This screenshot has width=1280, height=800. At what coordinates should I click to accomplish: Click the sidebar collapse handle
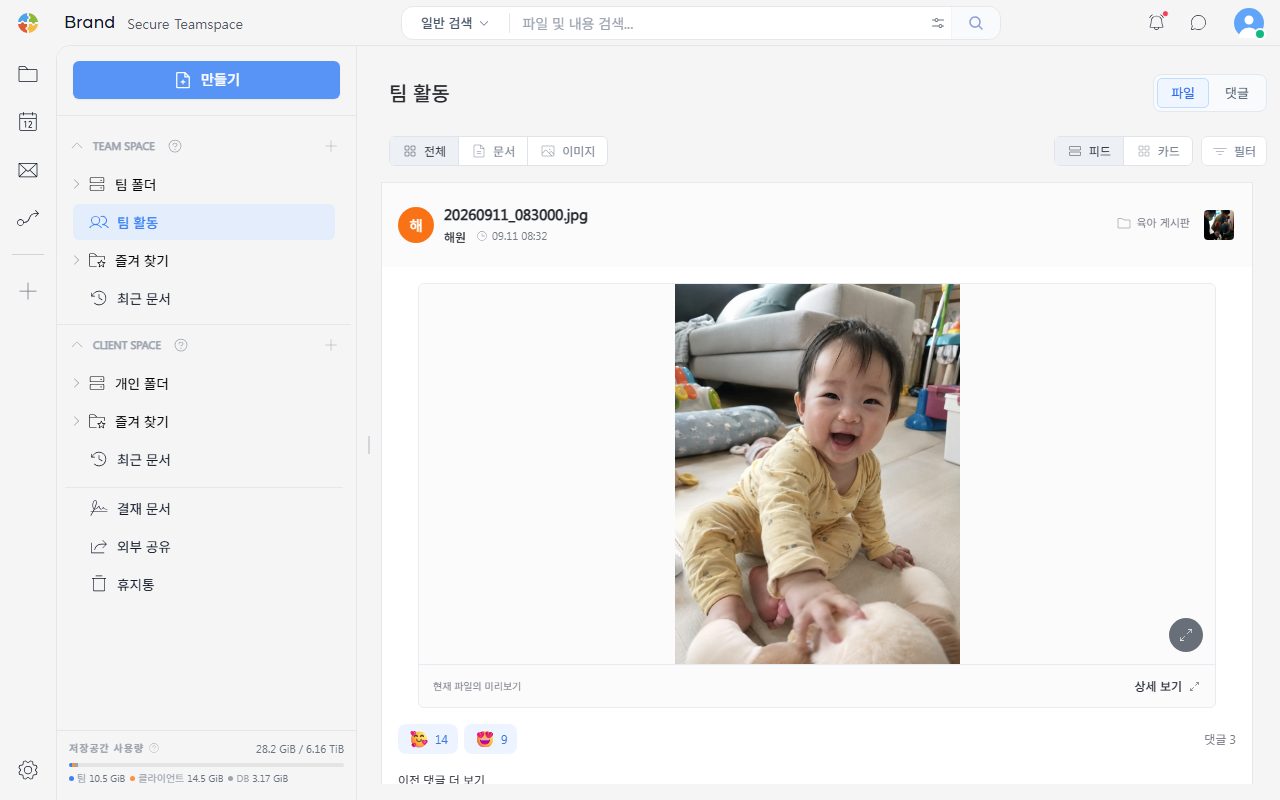coord(368,445)
